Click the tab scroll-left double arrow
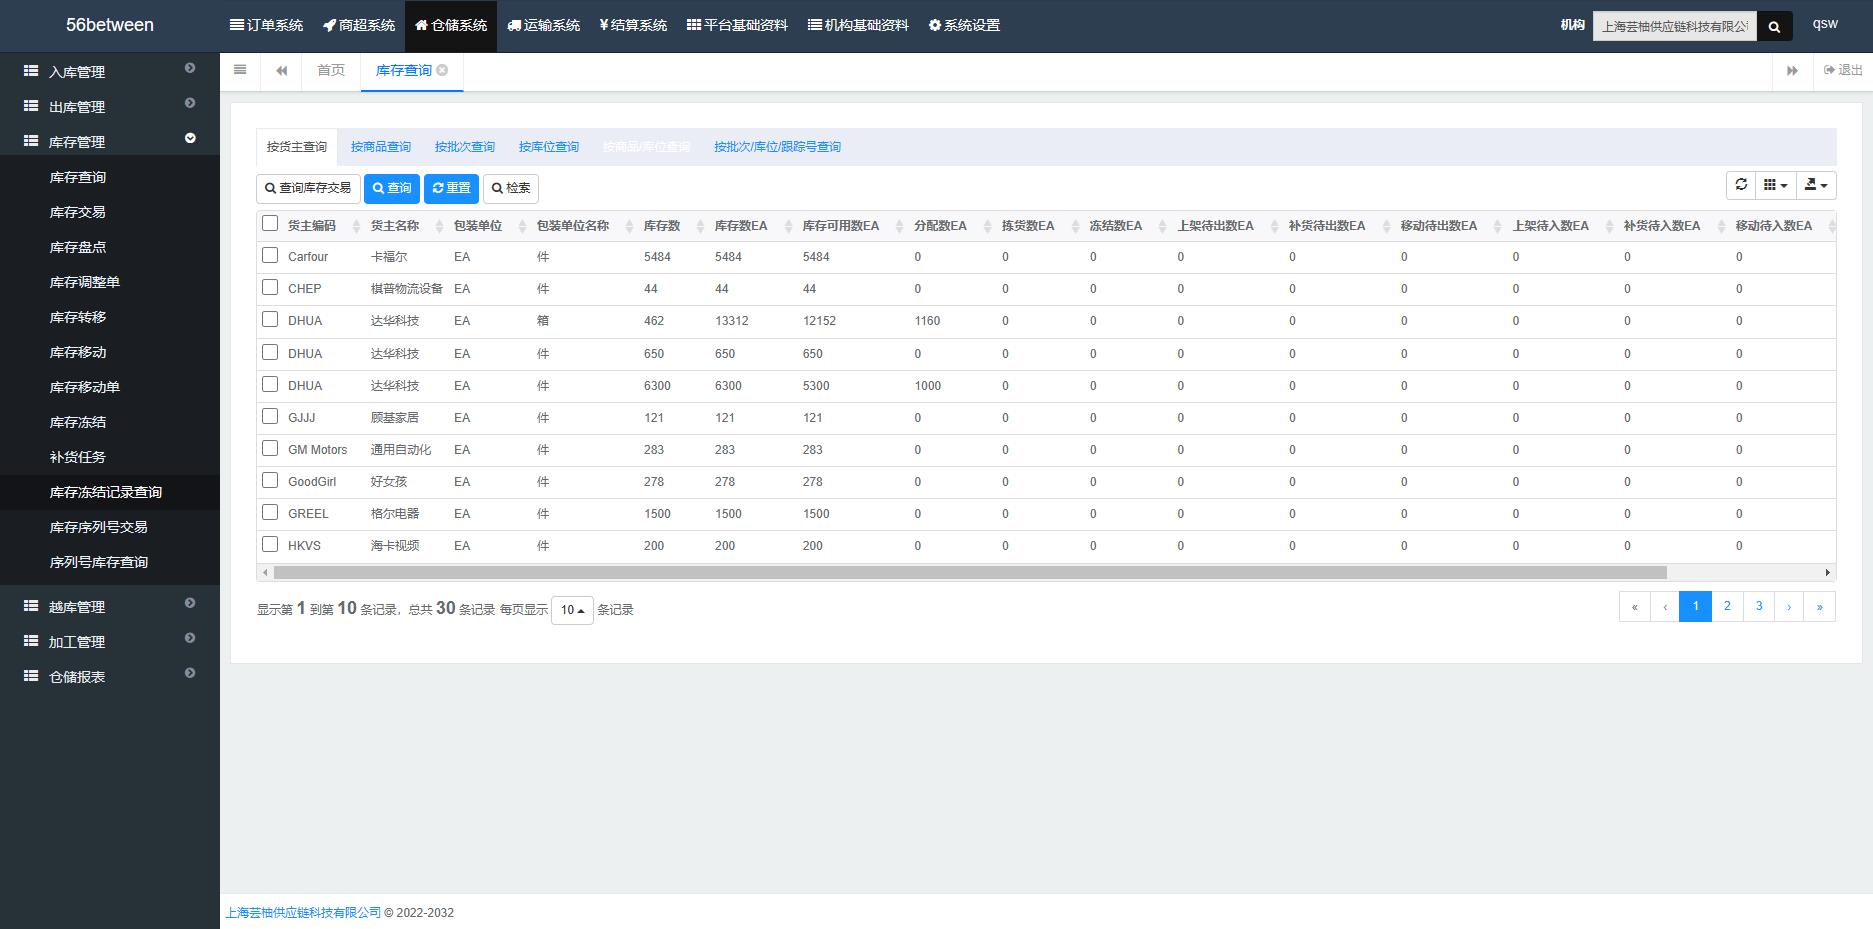This screenshot has height=929, width=1873. tap(282, 70)
